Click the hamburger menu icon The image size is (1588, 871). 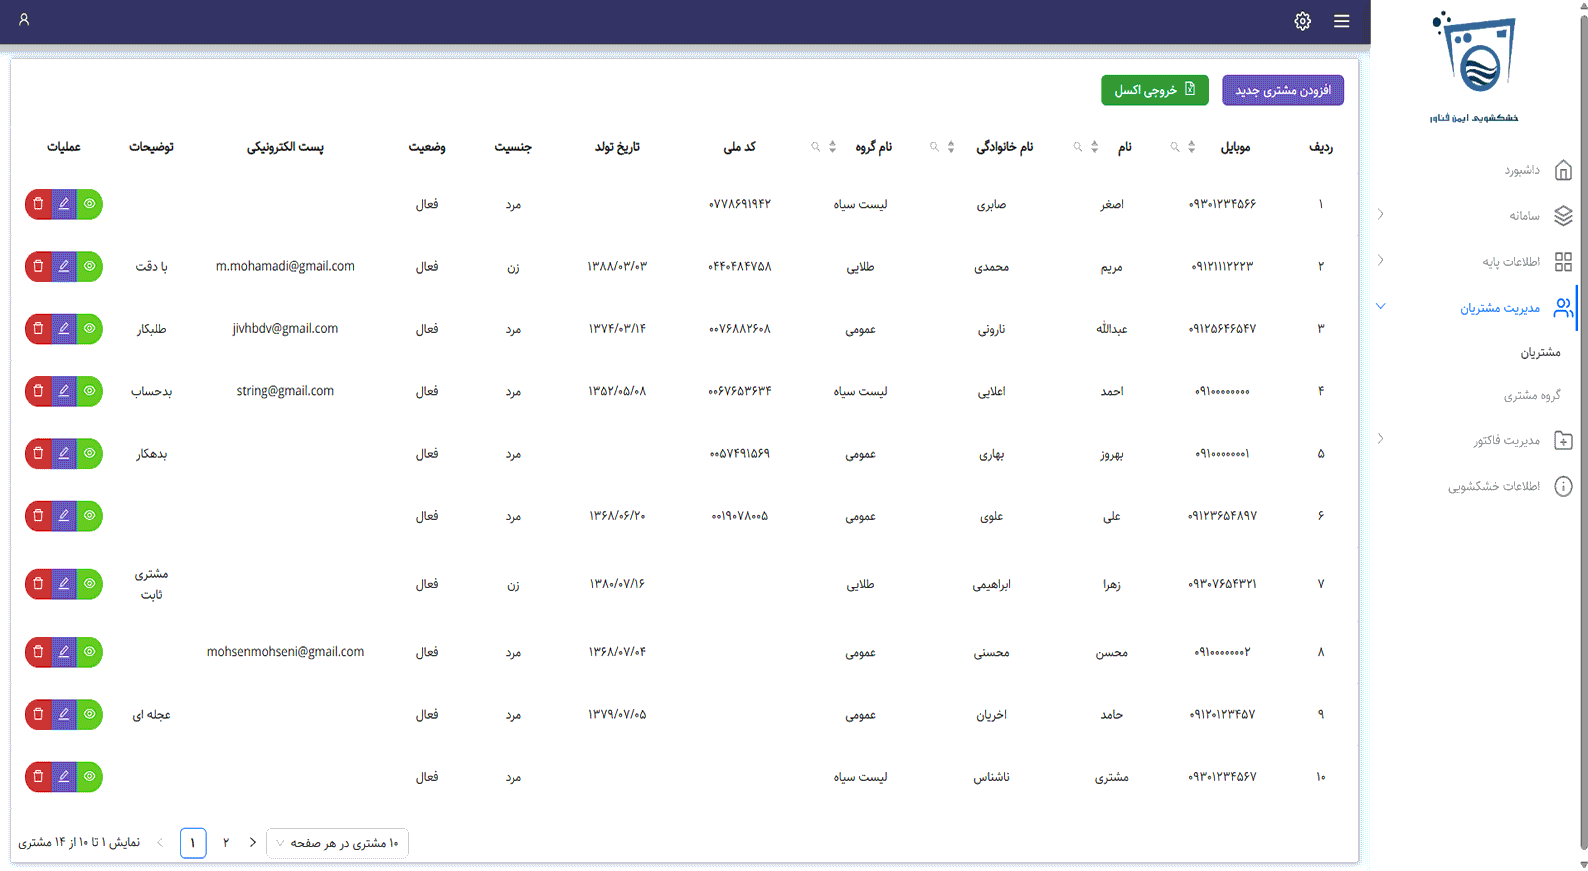pyautogui.click(x=1341, y=21)
